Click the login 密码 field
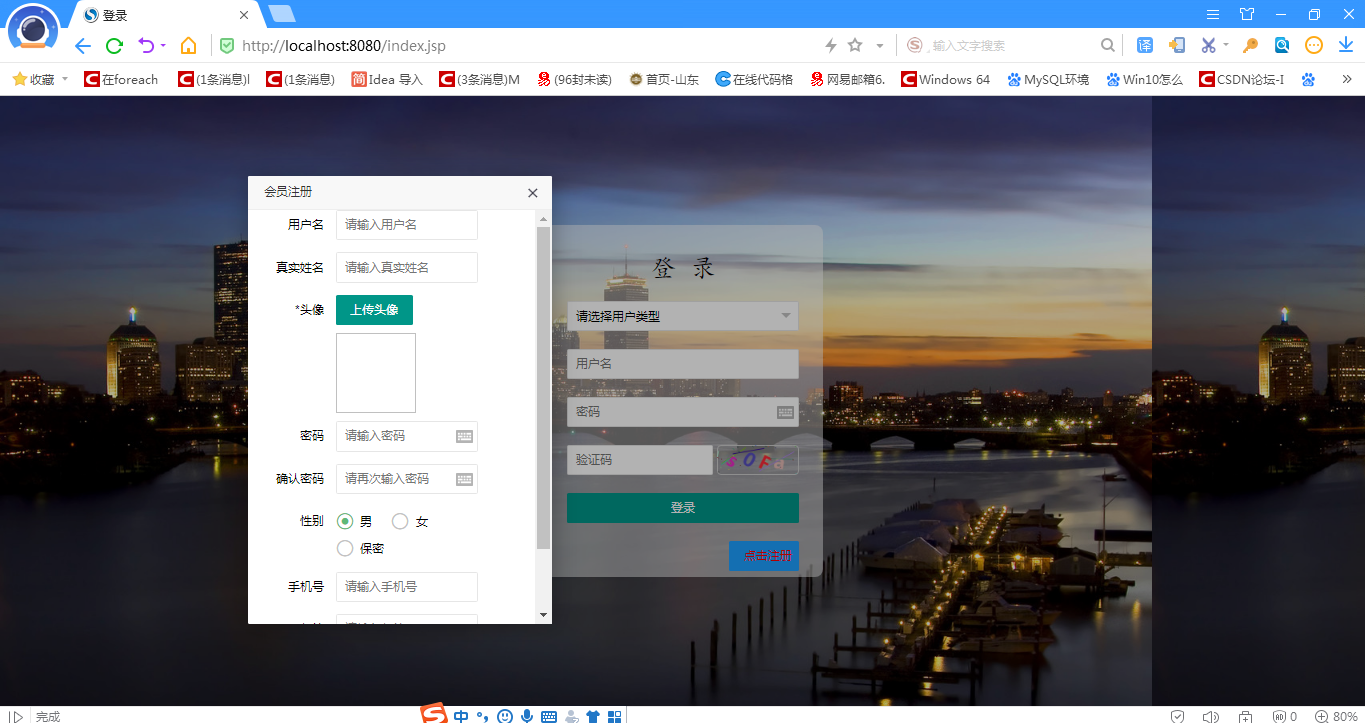Screen dimensions: 1365x723 (683, 412)
